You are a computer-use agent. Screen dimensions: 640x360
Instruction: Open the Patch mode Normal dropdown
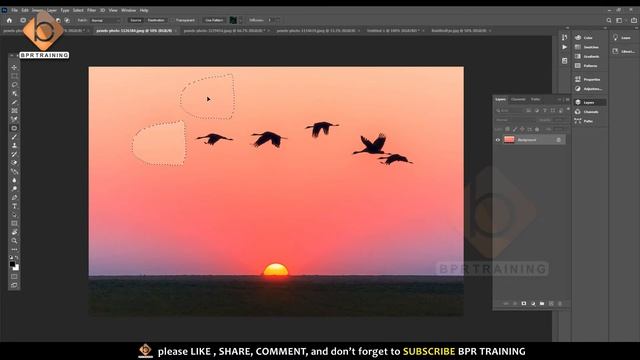click(106, 20)
